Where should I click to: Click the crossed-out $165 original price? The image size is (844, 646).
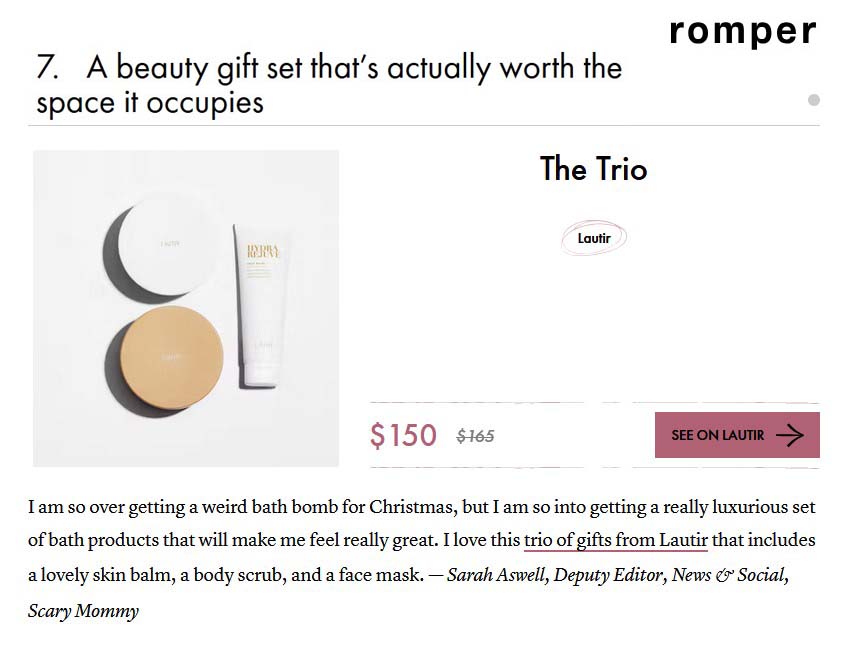point(475,436)
